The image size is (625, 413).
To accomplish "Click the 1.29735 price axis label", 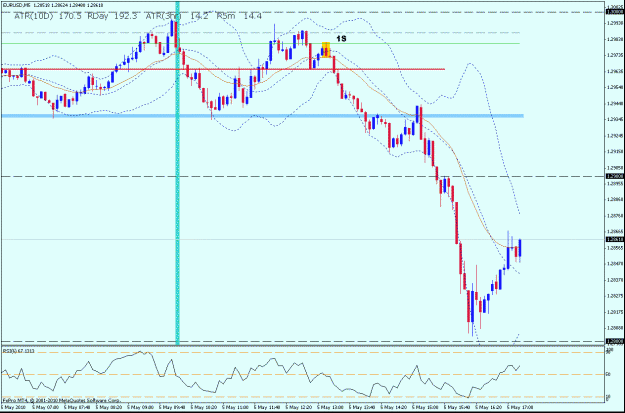I will click(615, 55).
